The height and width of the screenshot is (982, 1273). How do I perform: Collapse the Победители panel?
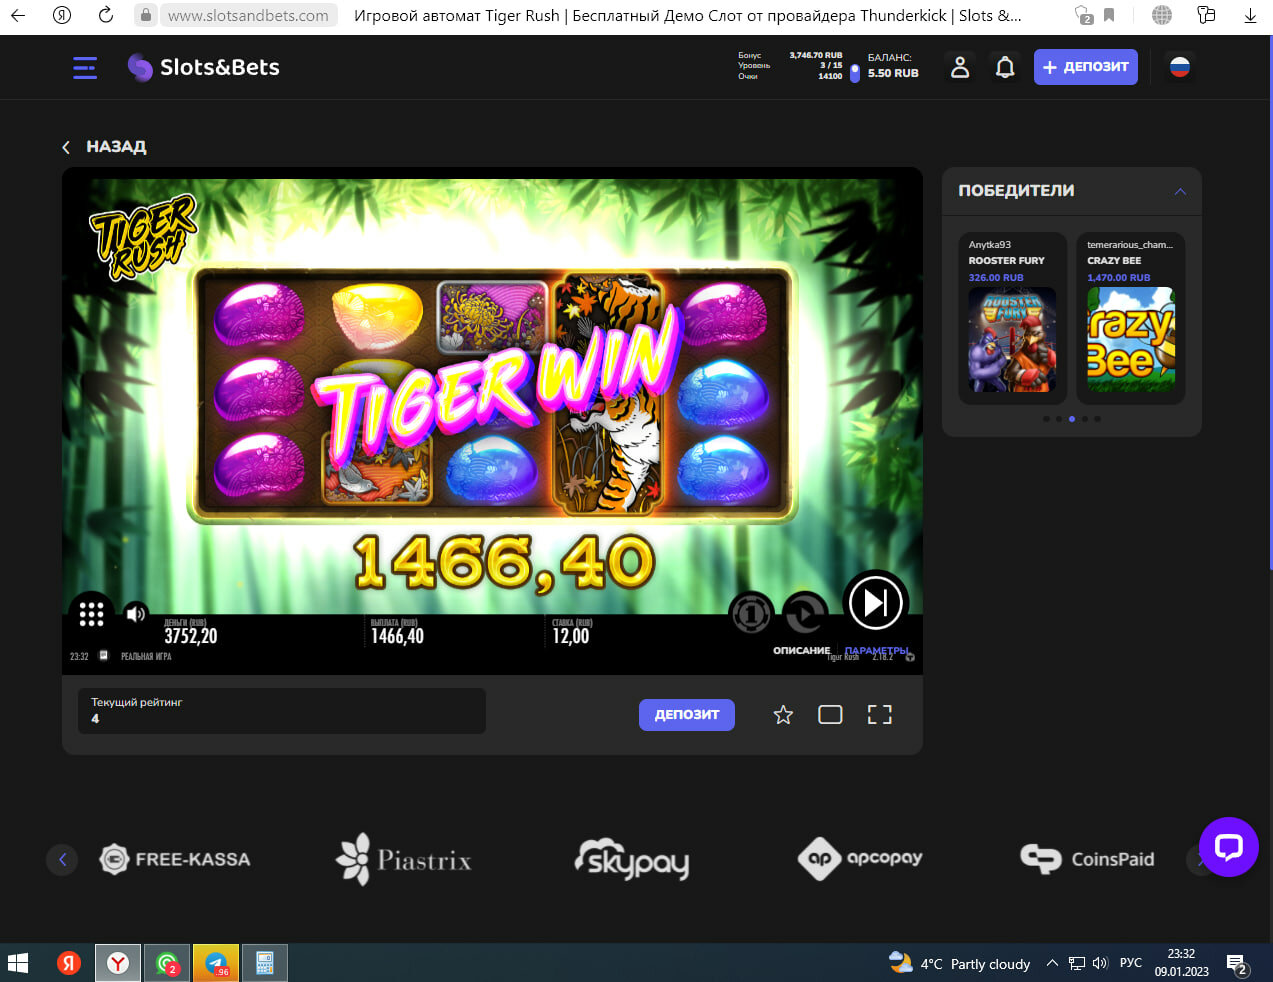[x=1180, y=191]
